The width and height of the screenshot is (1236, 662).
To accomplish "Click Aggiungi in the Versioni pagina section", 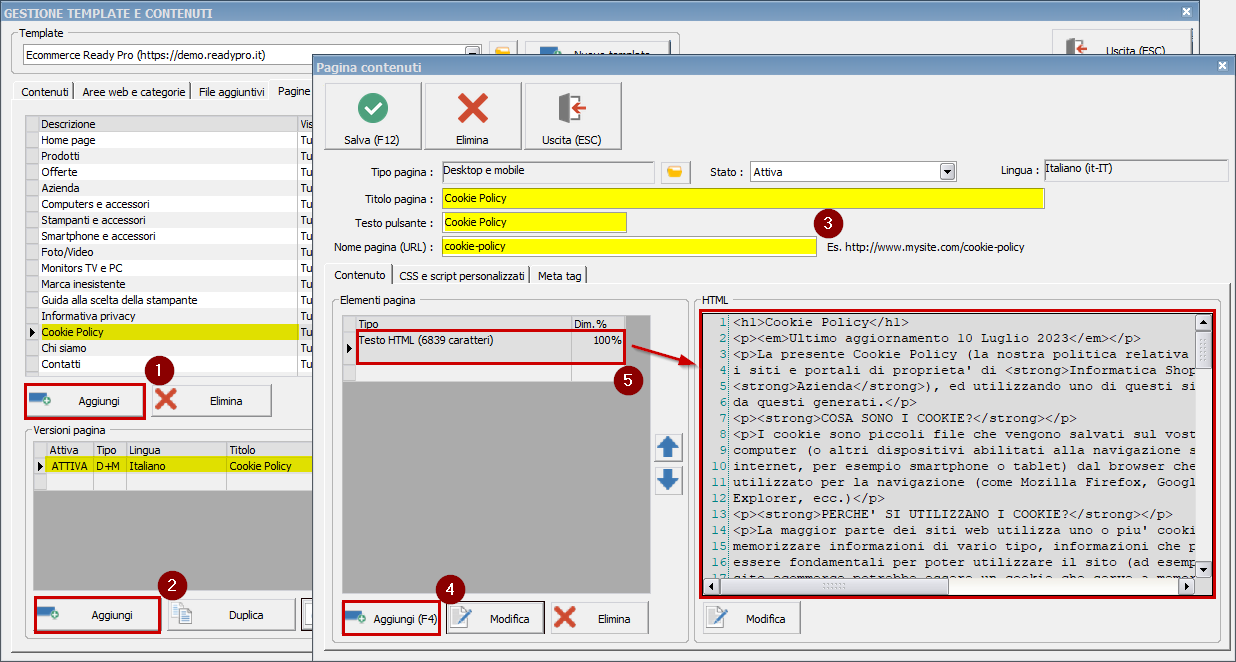I will (97, 615).
